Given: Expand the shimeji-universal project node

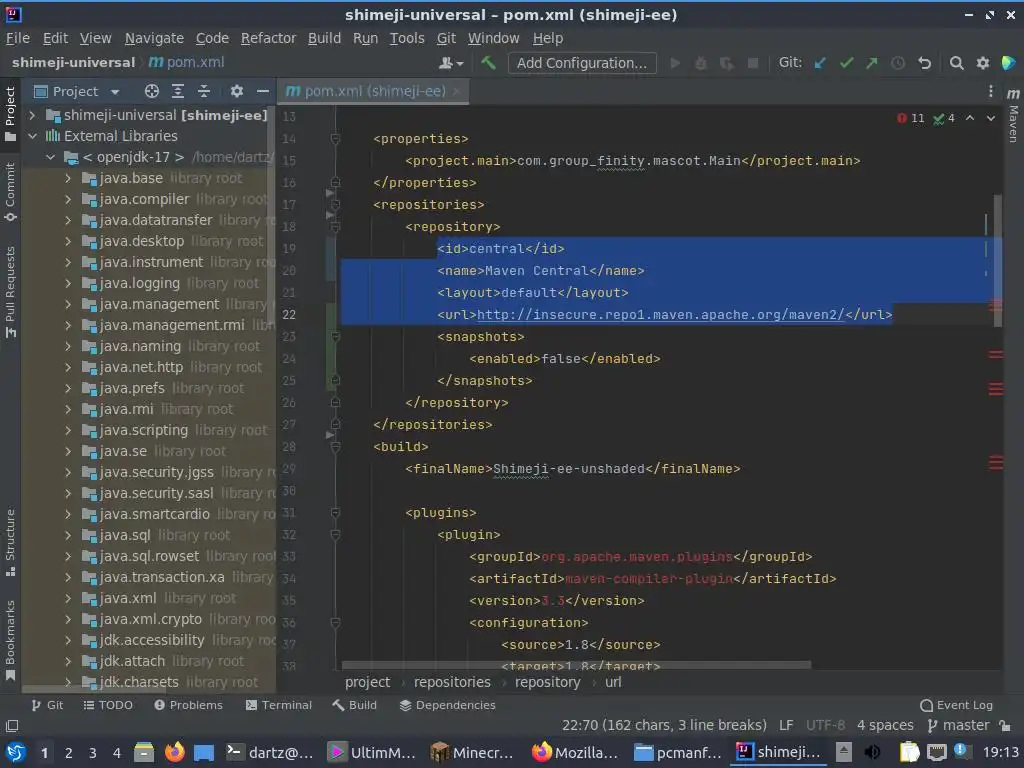Looking at the screenshot, I should (x=32, y=115).
